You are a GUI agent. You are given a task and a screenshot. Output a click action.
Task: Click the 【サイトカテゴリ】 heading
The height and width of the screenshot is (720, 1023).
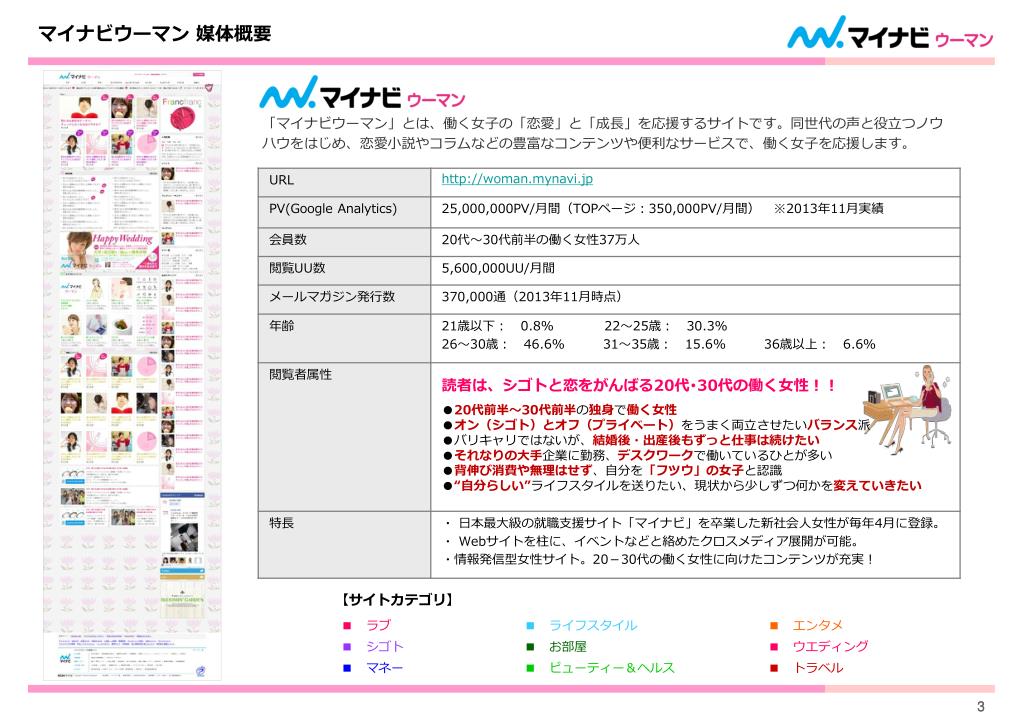[x=397, y=599]
